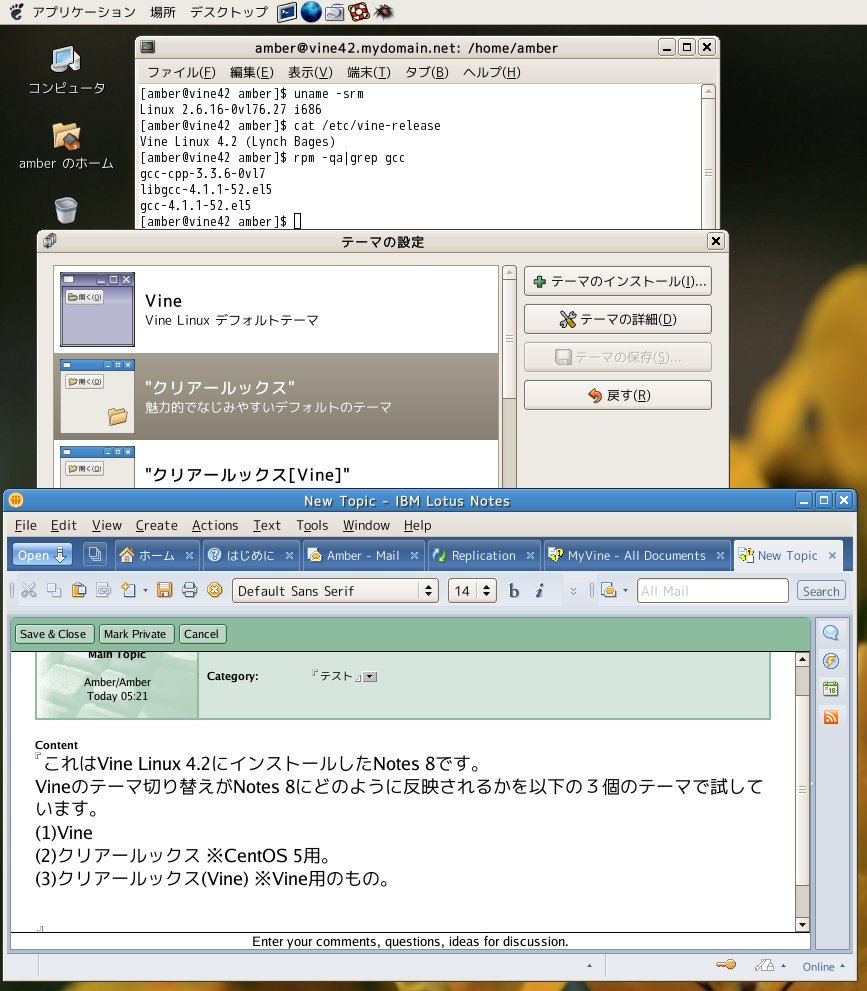Click the status bar arrow left of key icon

[589, 966]
